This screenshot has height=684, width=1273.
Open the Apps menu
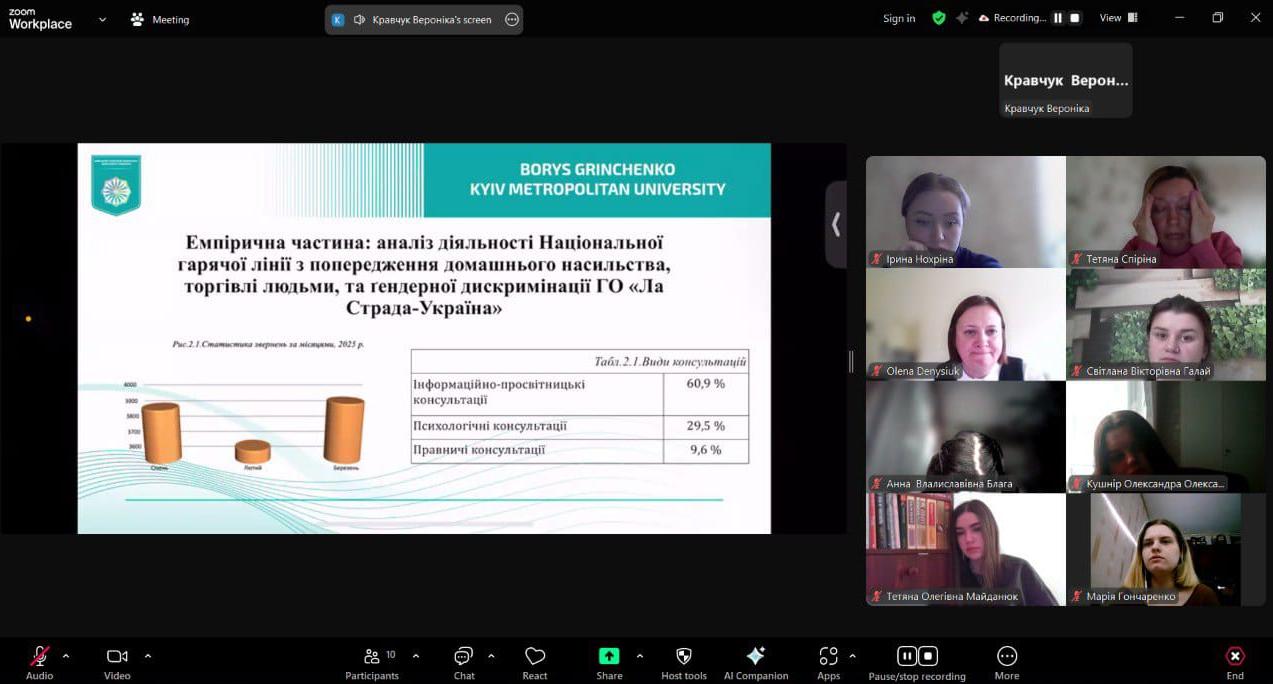pos(828,657)
